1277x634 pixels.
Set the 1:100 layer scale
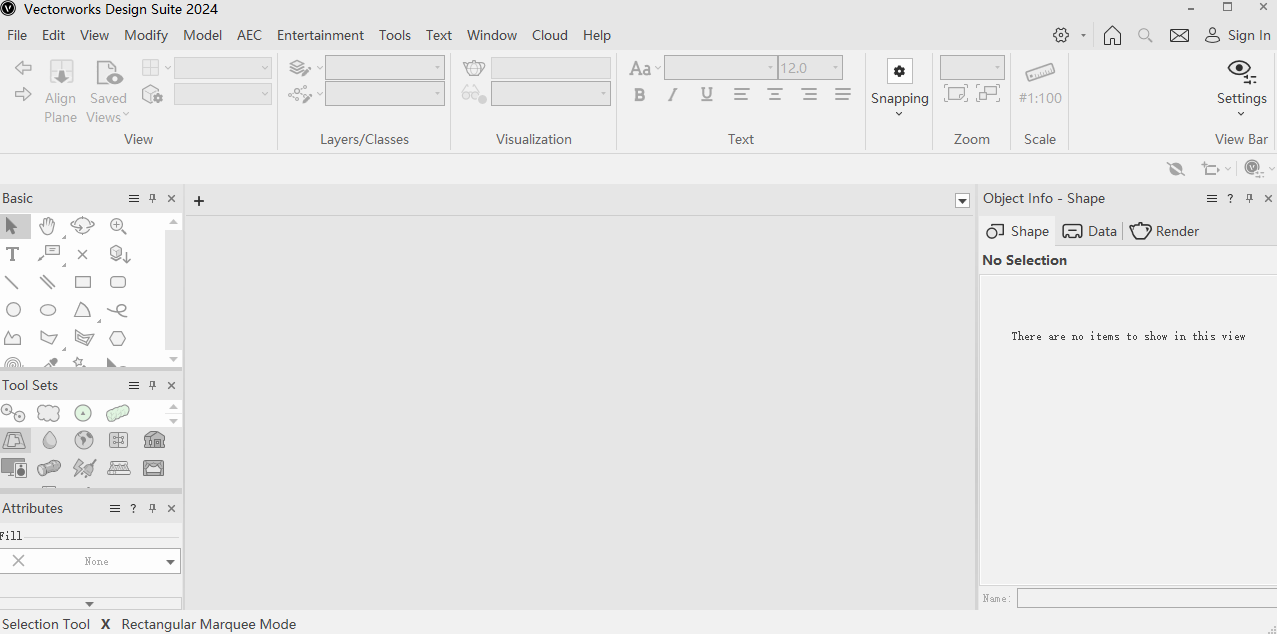(x=1040, y=82)
